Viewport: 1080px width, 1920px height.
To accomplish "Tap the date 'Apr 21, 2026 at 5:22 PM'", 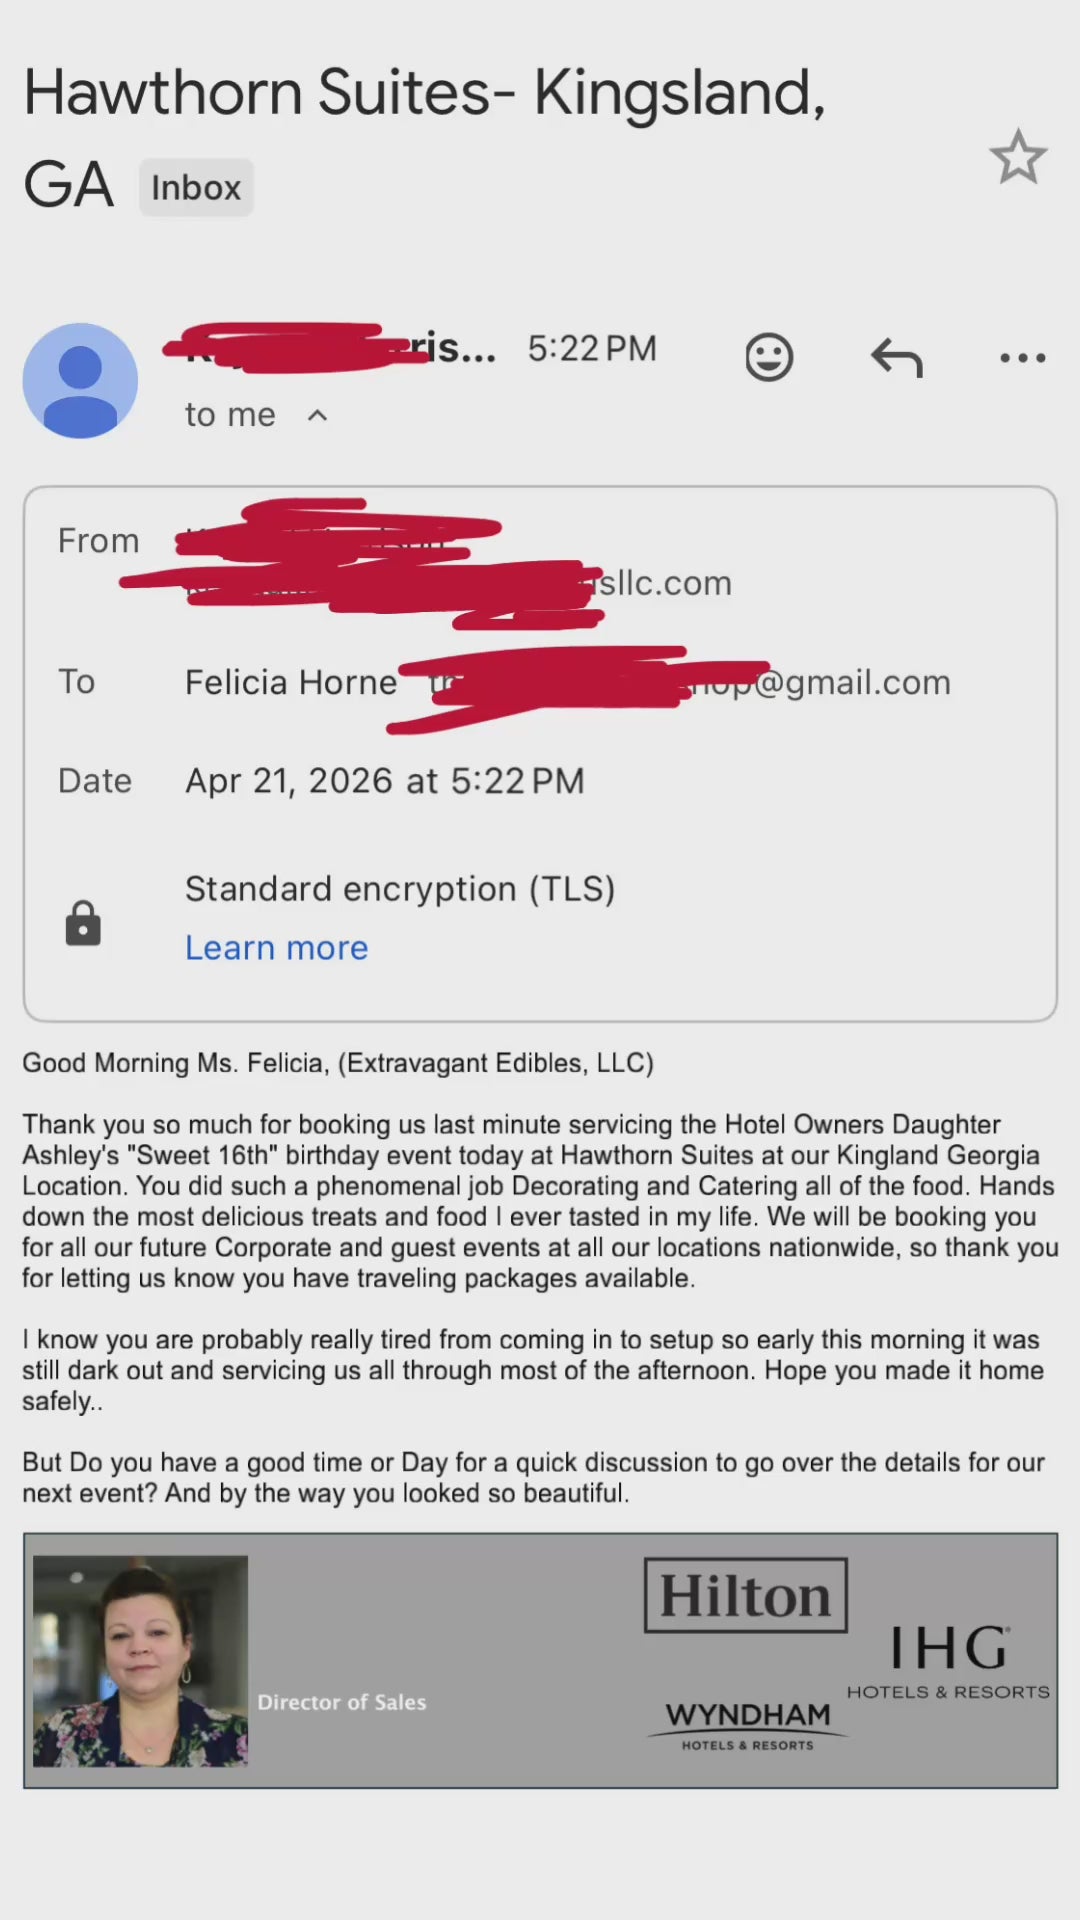I will (x=385, y=781).
